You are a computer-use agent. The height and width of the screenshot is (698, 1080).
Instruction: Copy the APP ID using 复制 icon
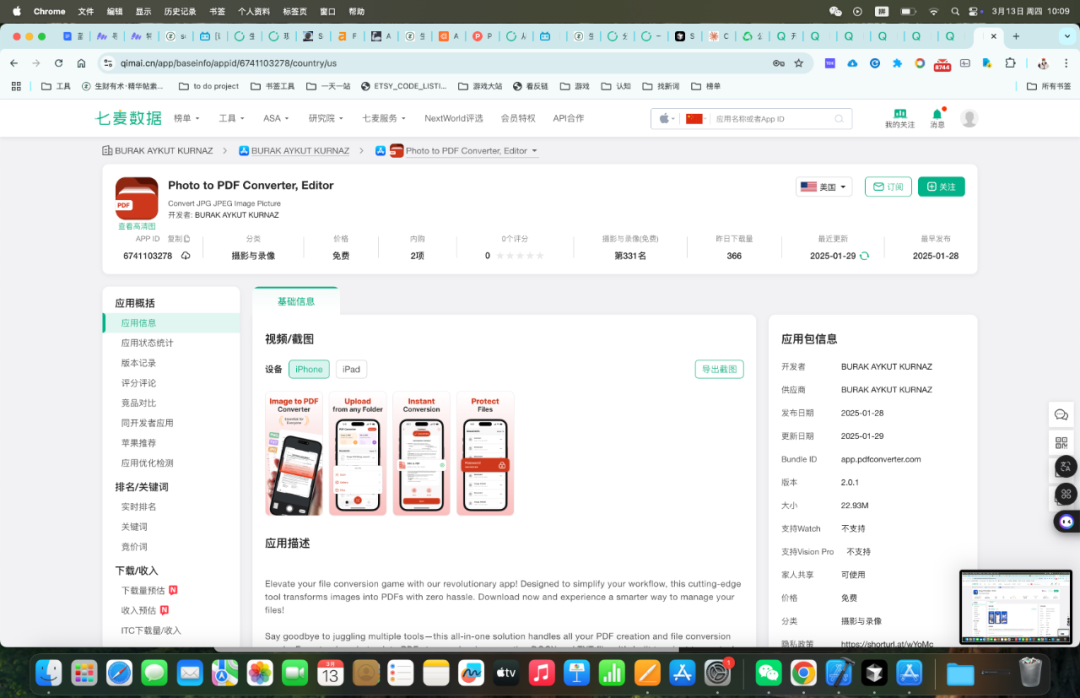pyautogui.click(x=187, y=239)
